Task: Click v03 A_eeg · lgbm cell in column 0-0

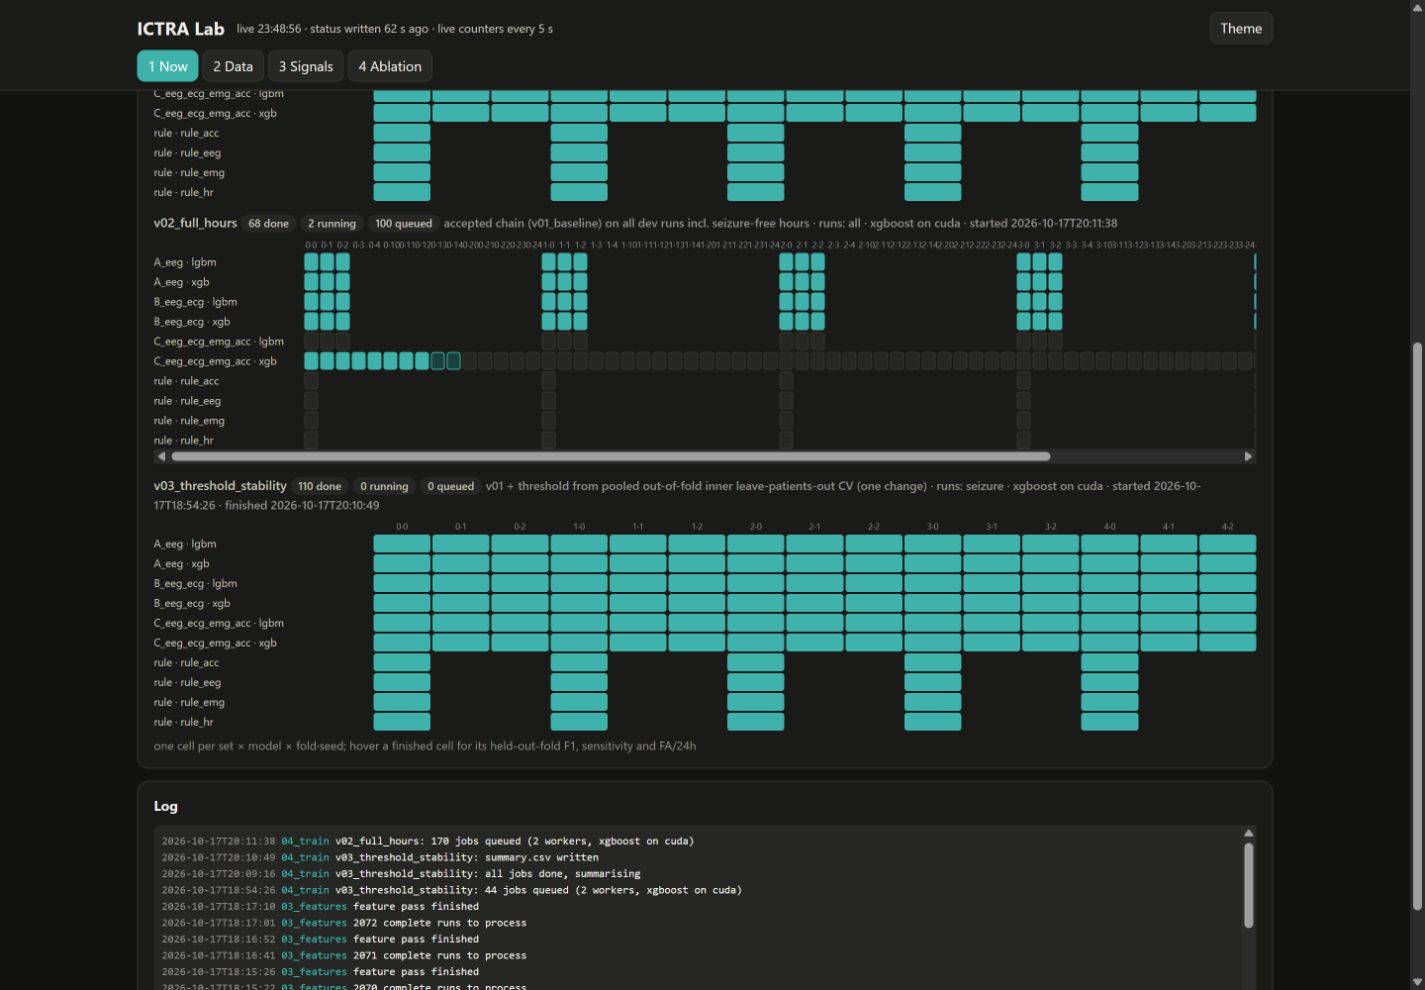Action: (402, 544)
